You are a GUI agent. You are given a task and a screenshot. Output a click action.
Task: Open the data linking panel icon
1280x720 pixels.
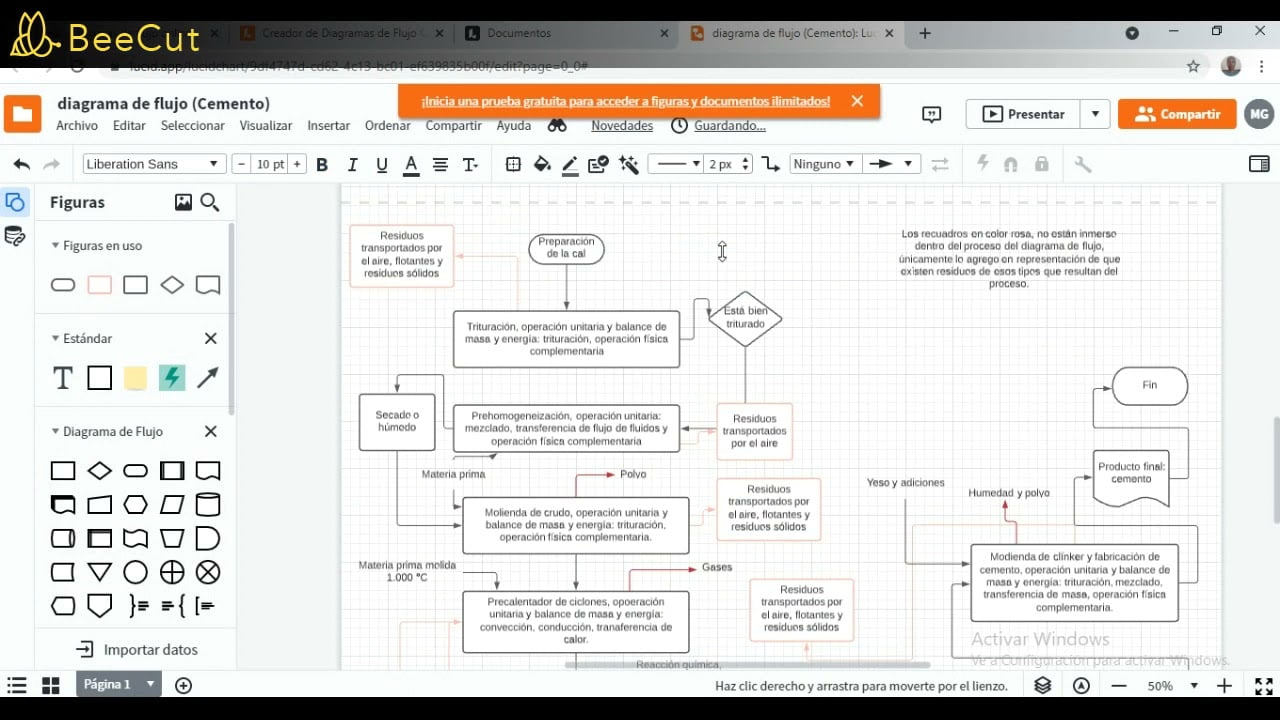point(15,237)
